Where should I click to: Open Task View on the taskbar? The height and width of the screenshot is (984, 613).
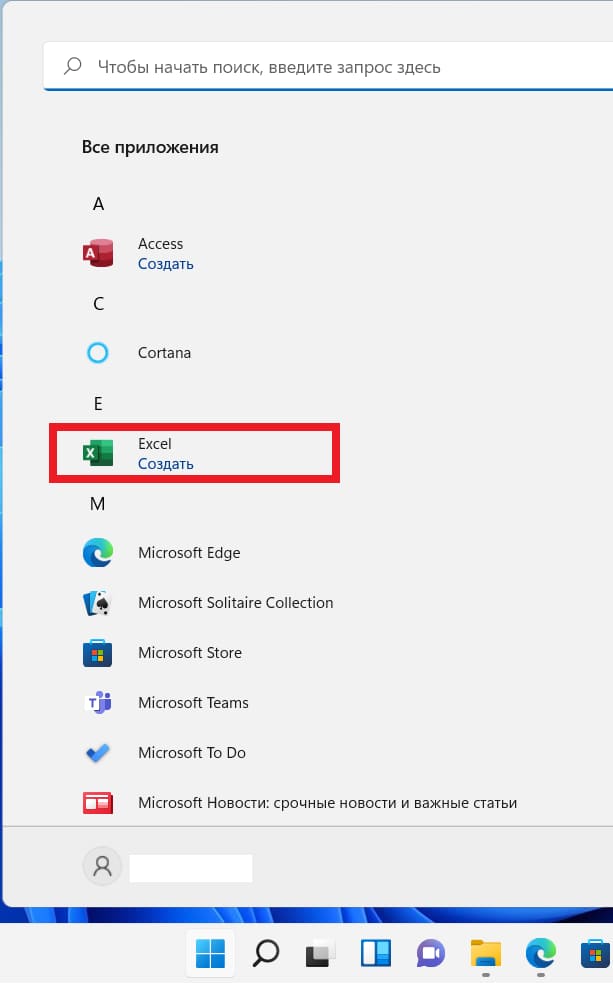tap(320, 954)
